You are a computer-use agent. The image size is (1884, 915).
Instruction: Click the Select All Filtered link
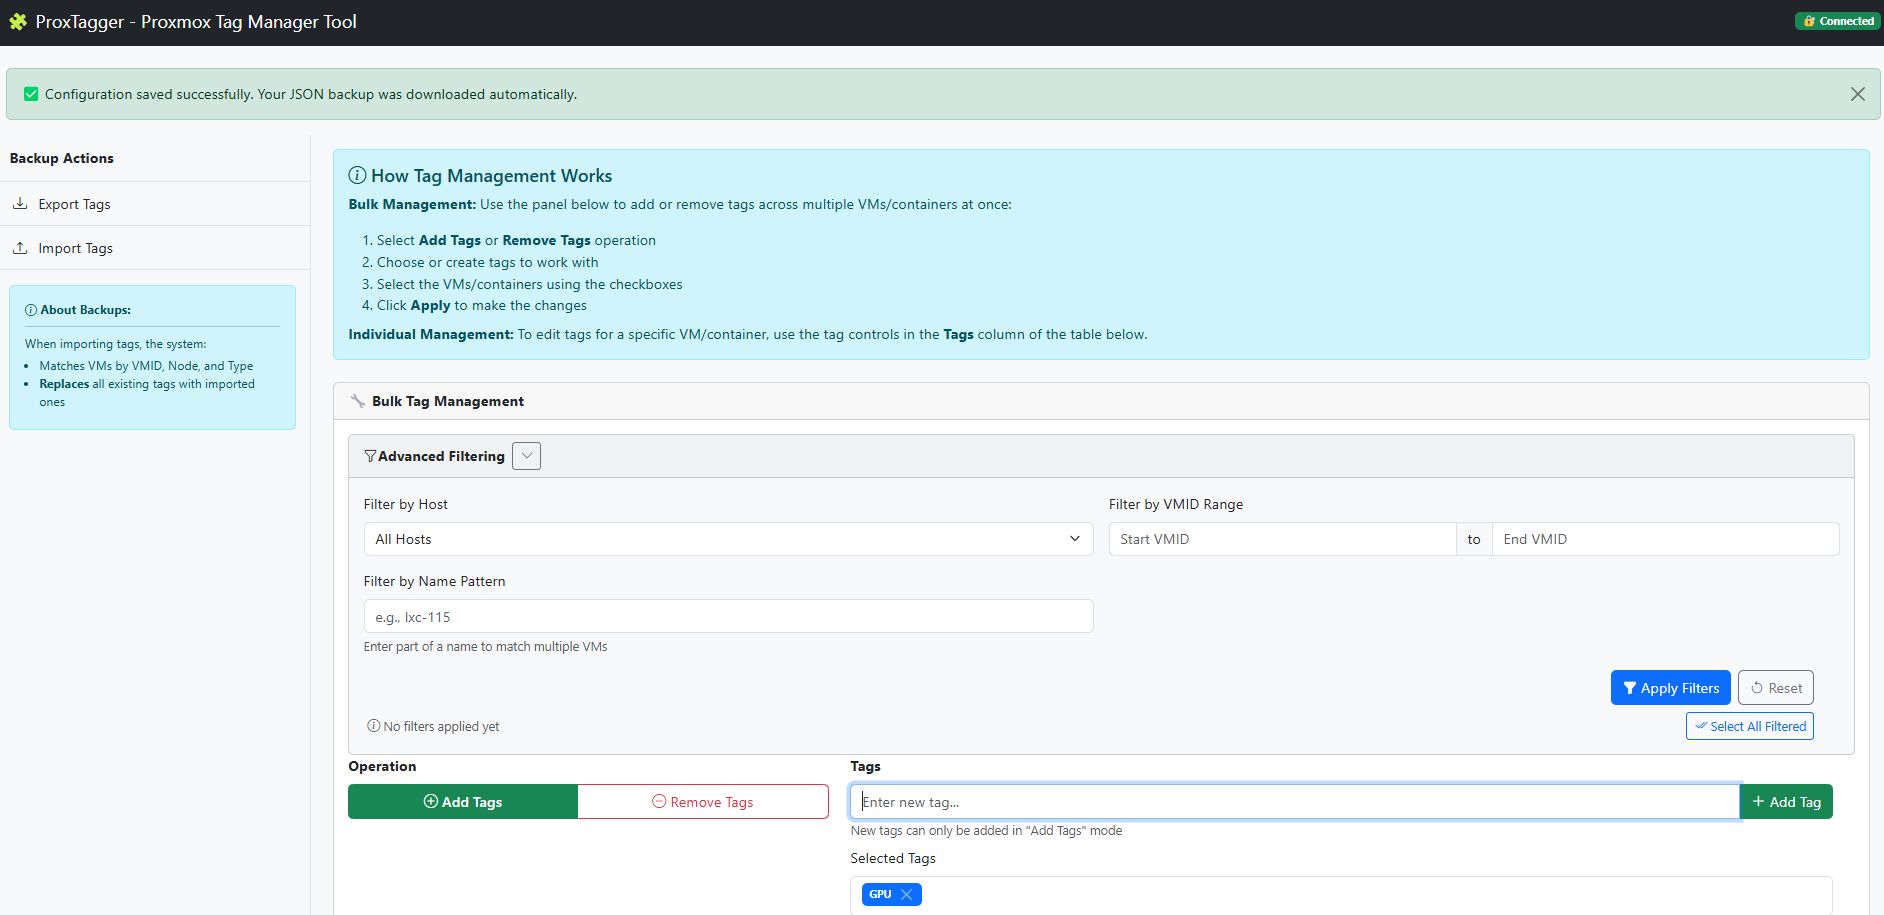coord(1749,726)
